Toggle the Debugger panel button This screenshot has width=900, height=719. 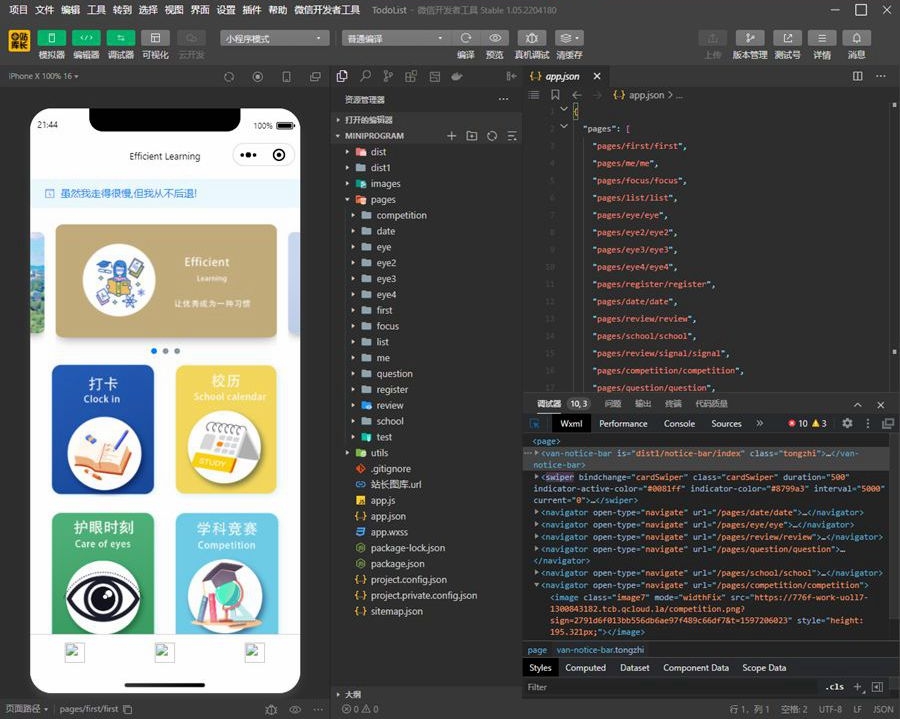click(x=120, y=38)
